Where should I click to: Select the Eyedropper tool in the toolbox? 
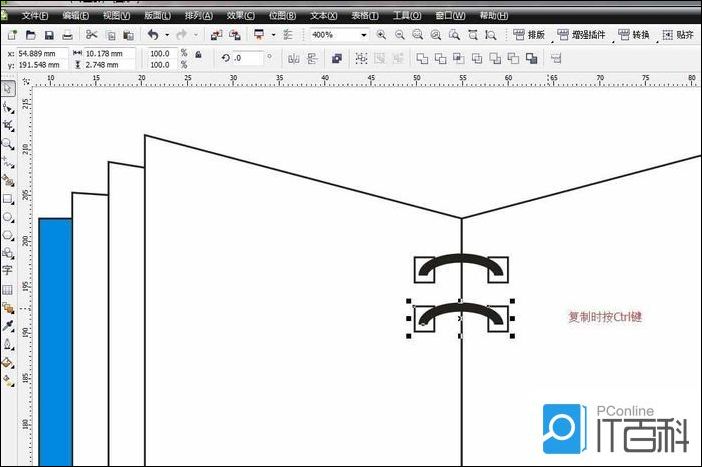pos(8,325)
